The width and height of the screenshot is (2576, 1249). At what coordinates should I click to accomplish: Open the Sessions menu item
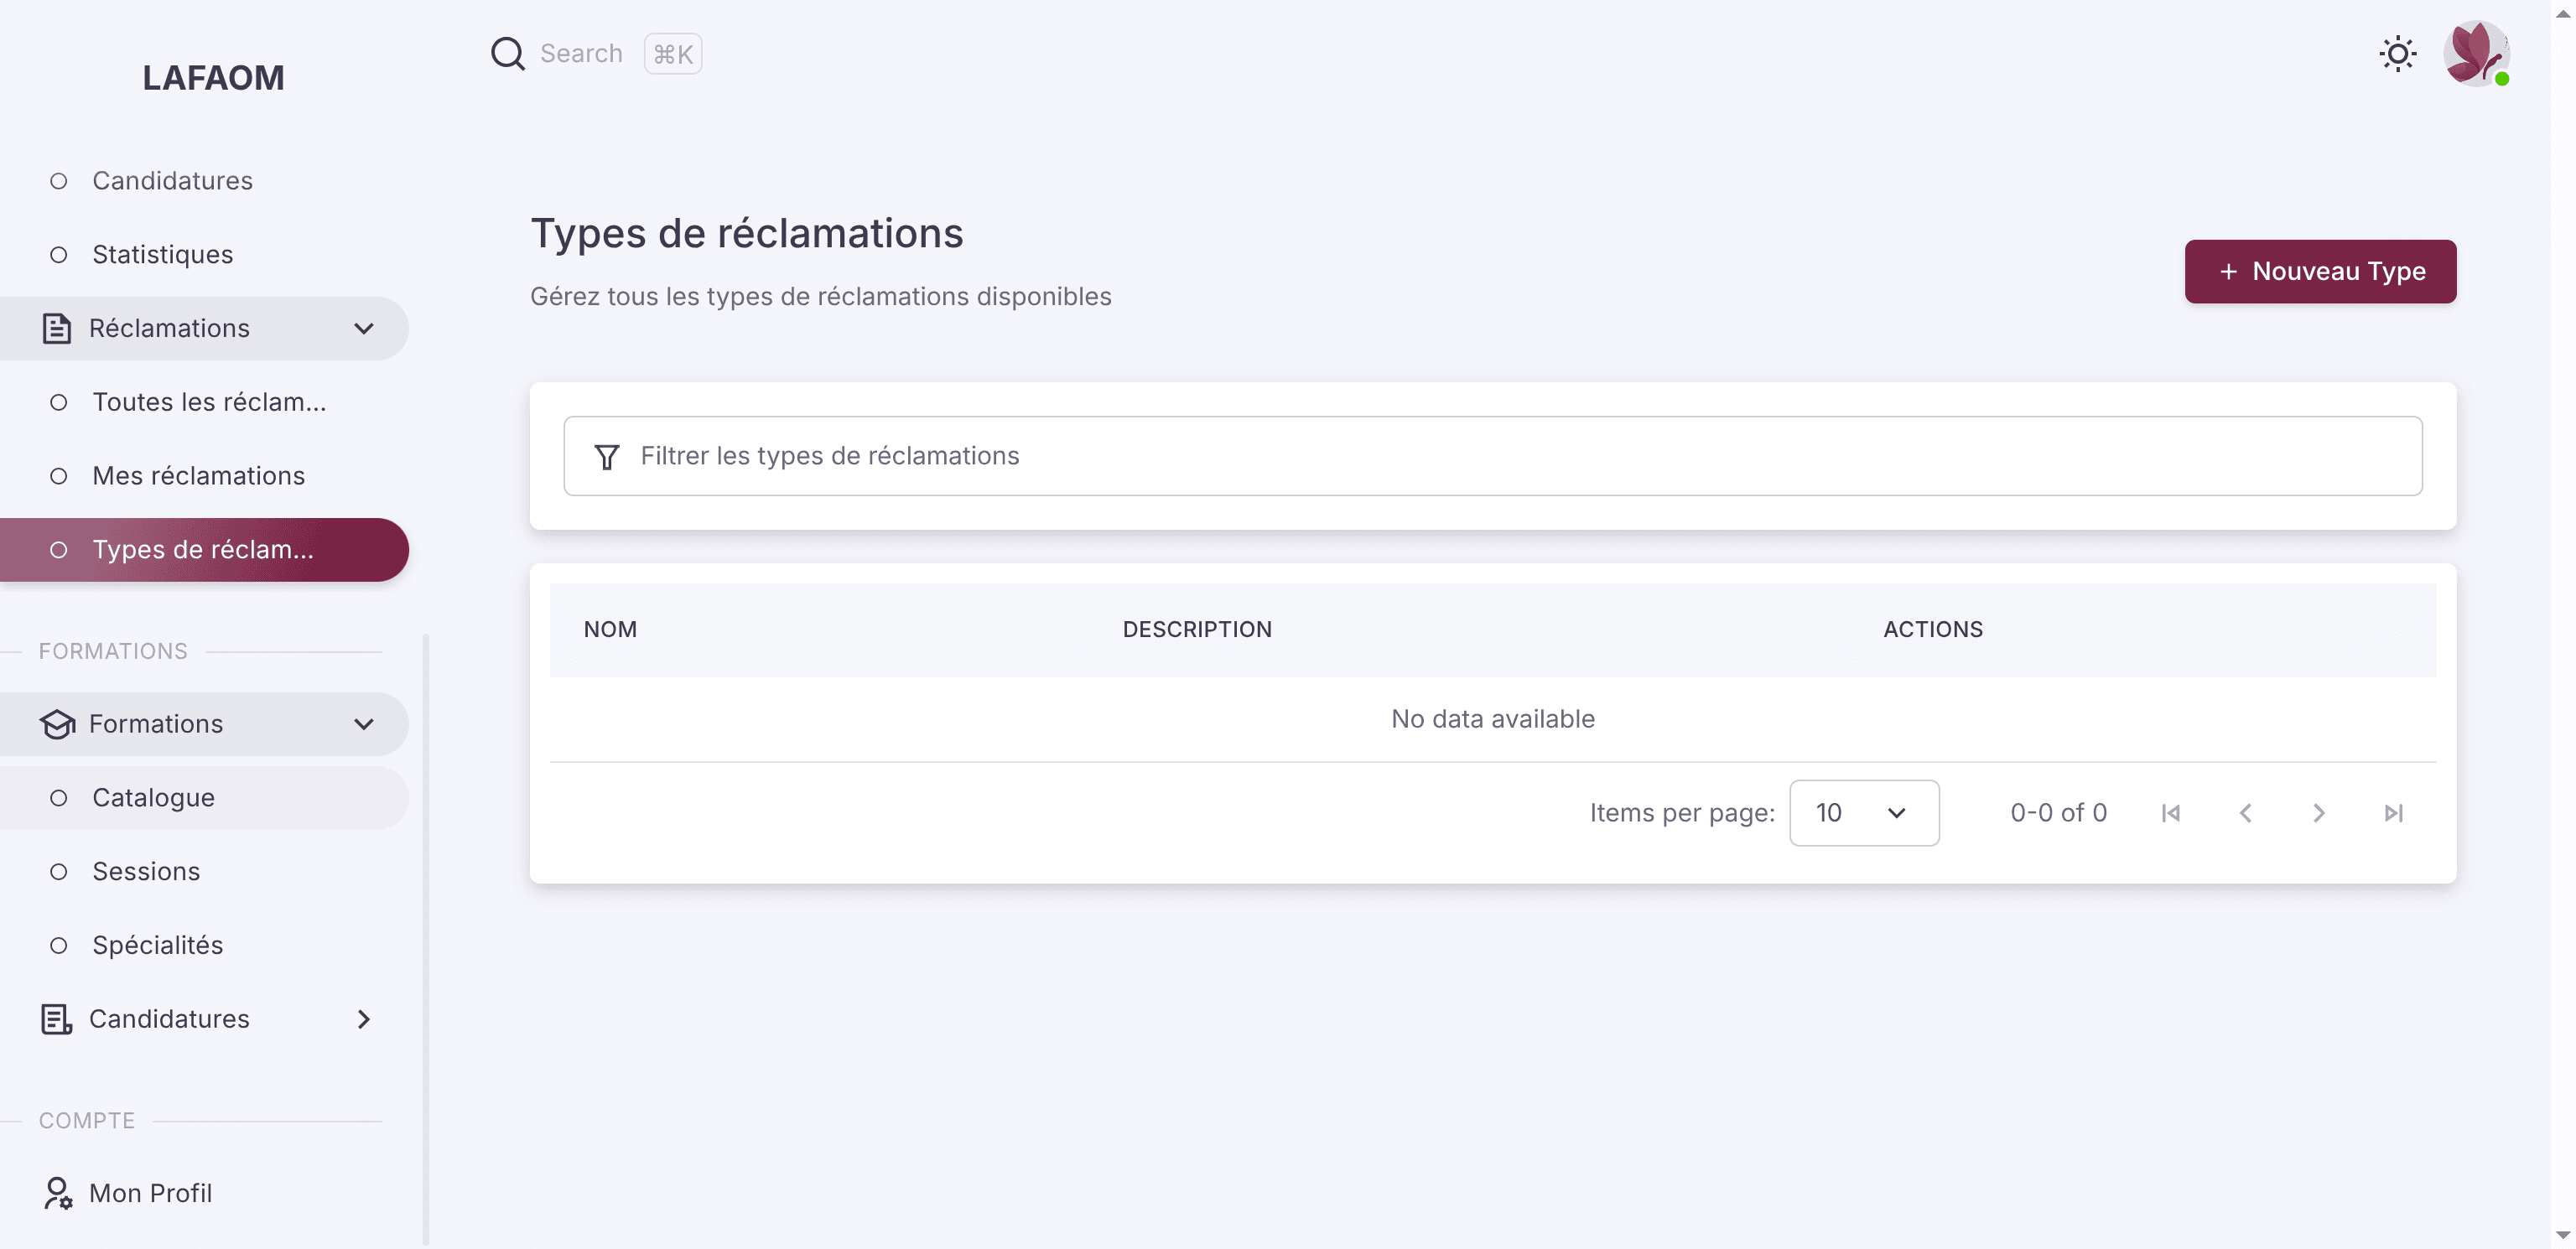pos(204,872)
